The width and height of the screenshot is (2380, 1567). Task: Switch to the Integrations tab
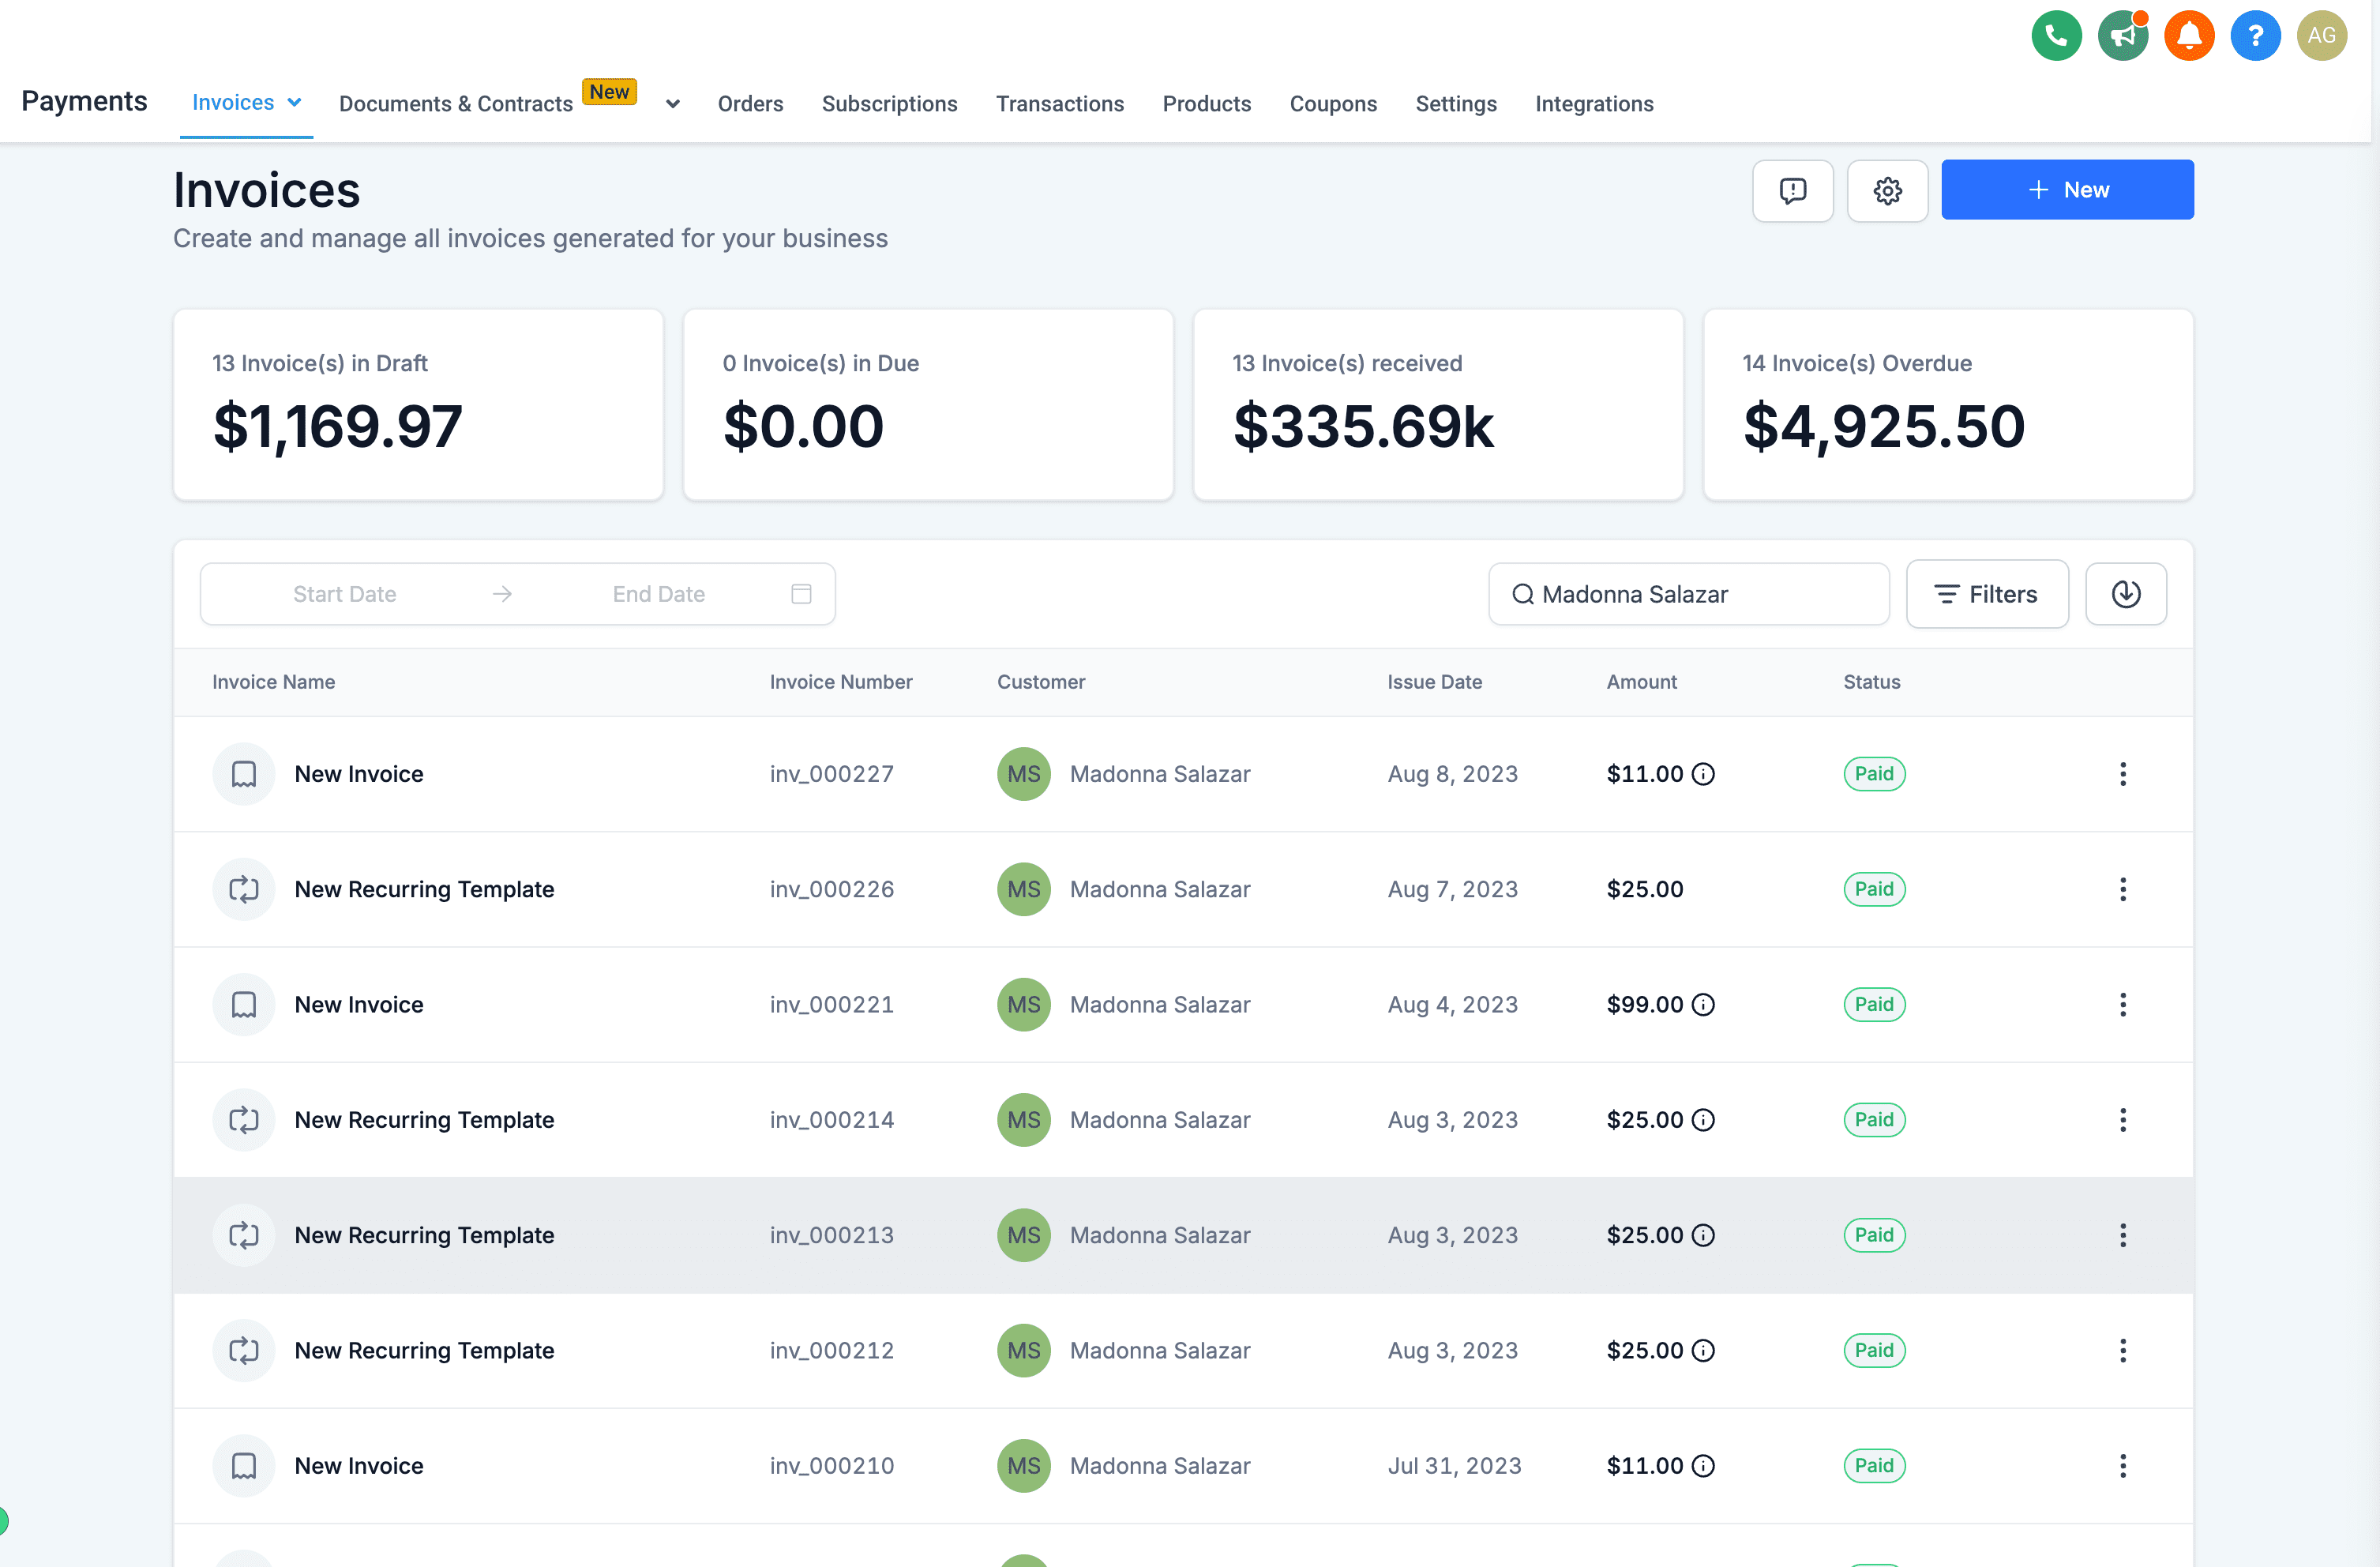[1594, 104]
